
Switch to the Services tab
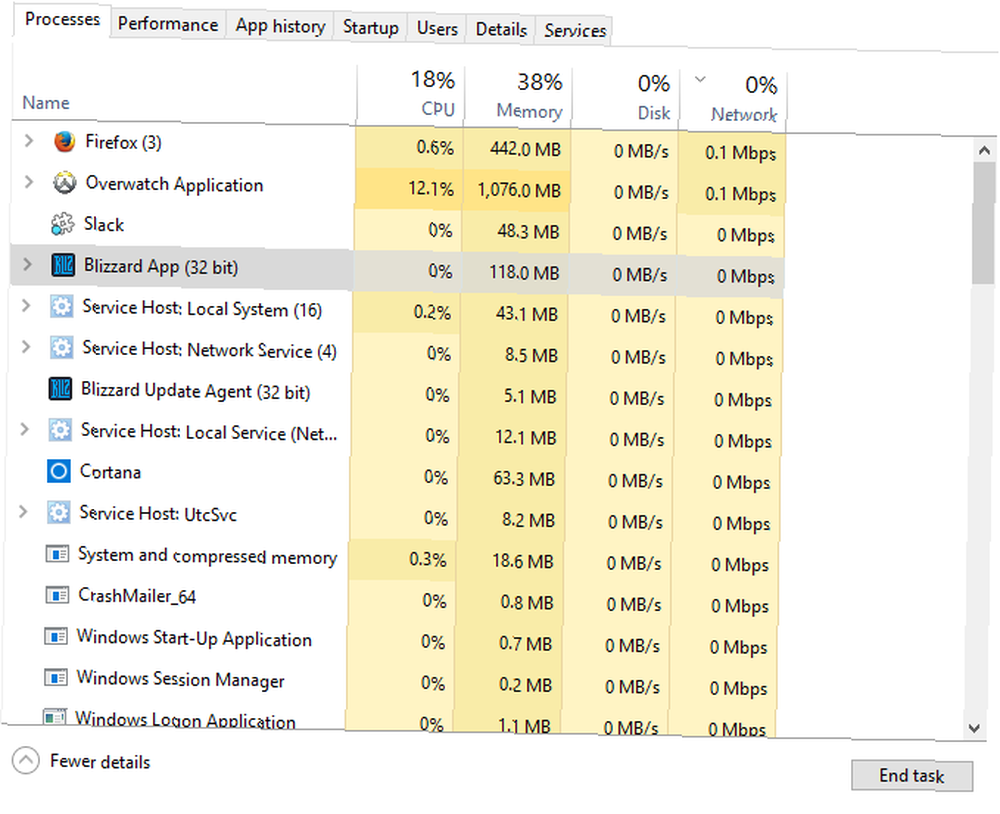click(575, 31)
